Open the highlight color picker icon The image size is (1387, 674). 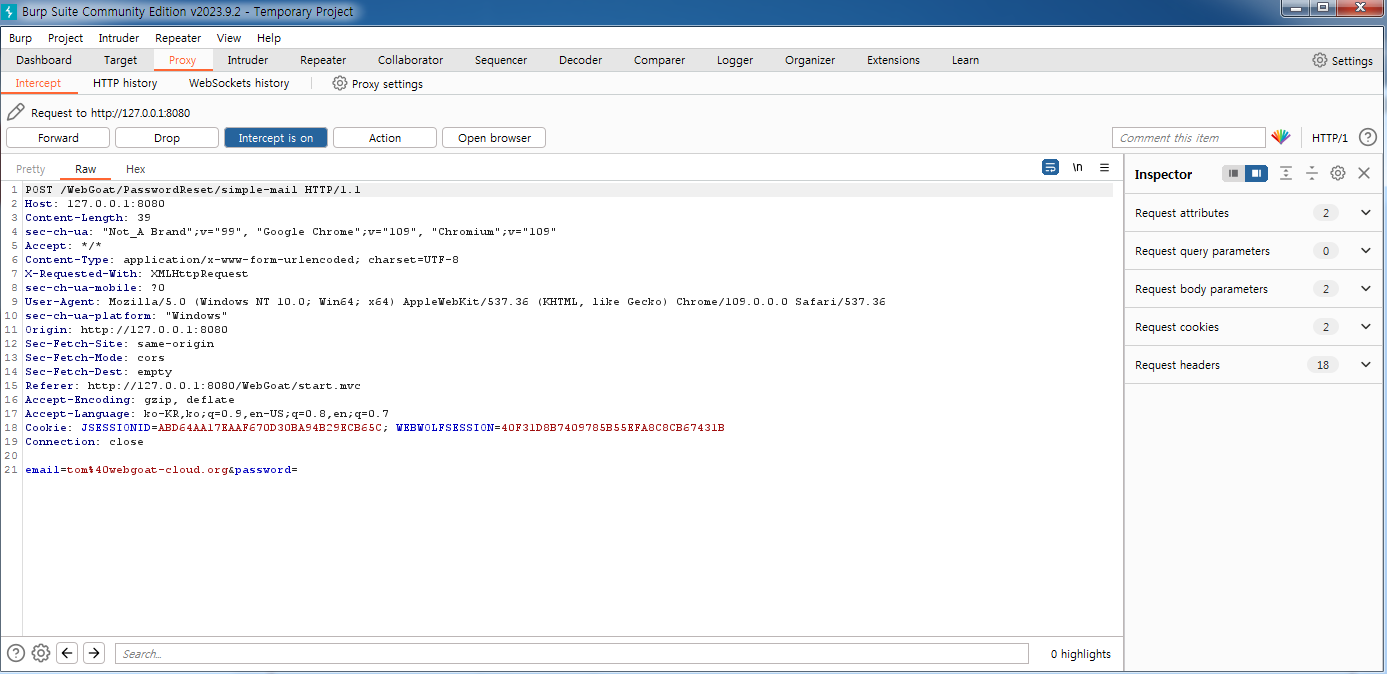1281,138
